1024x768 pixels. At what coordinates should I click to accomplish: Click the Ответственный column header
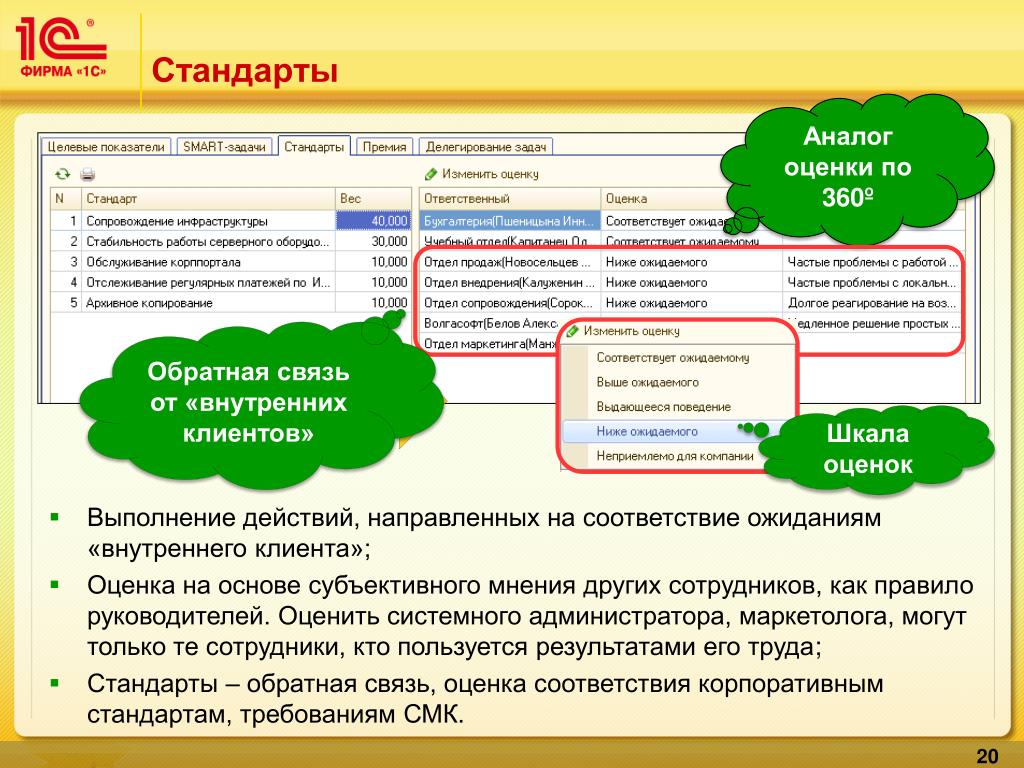pos(509,199)
